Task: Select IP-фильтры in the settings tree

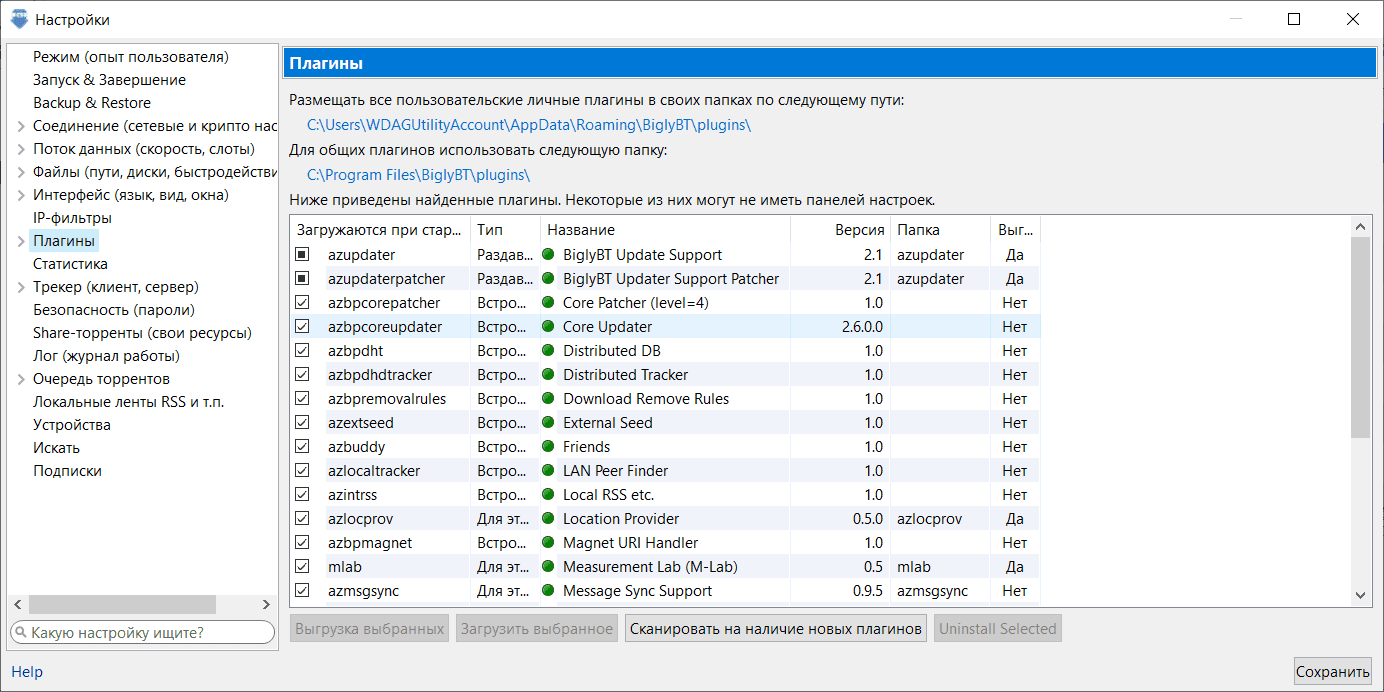Action: (x=72, y=218)
